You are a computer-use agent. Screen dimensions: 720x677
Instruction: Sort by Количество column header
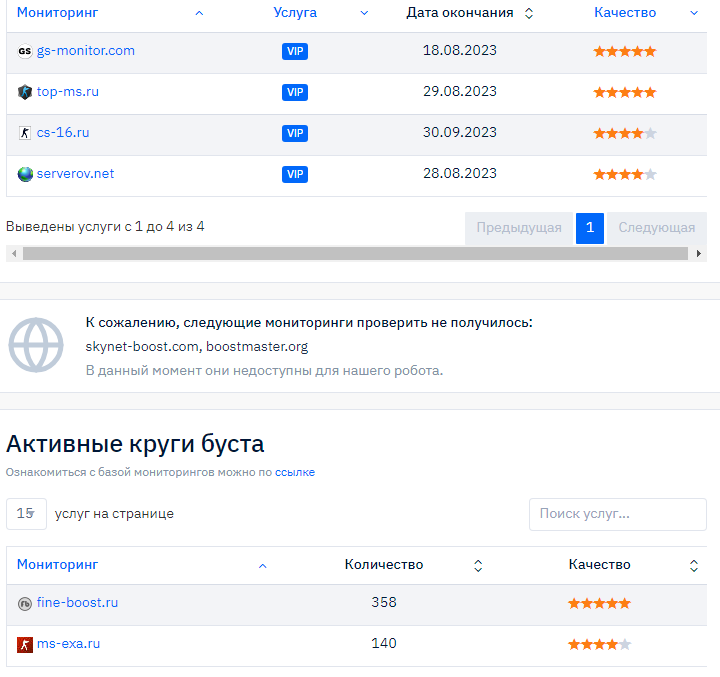pyautogui.click(x=384, y=564)
